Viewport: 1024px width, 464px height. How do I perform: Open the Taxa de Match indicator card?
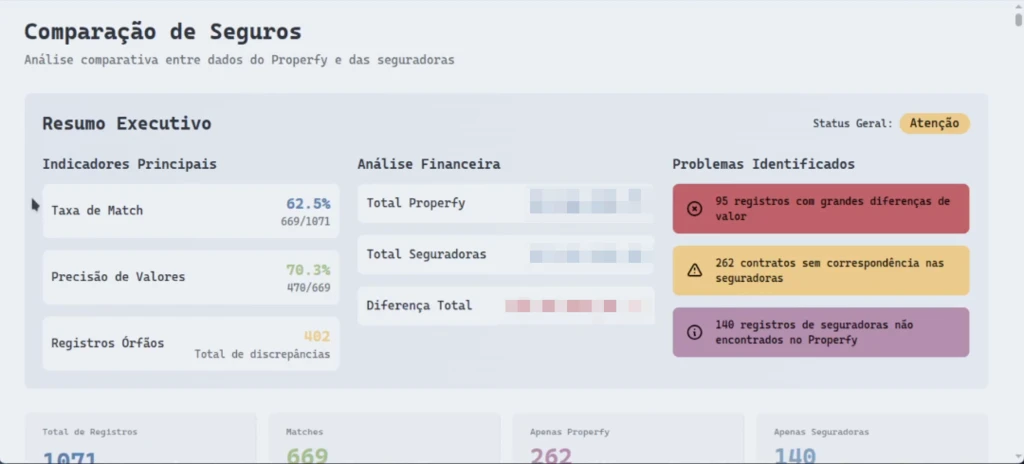point(191,210)
